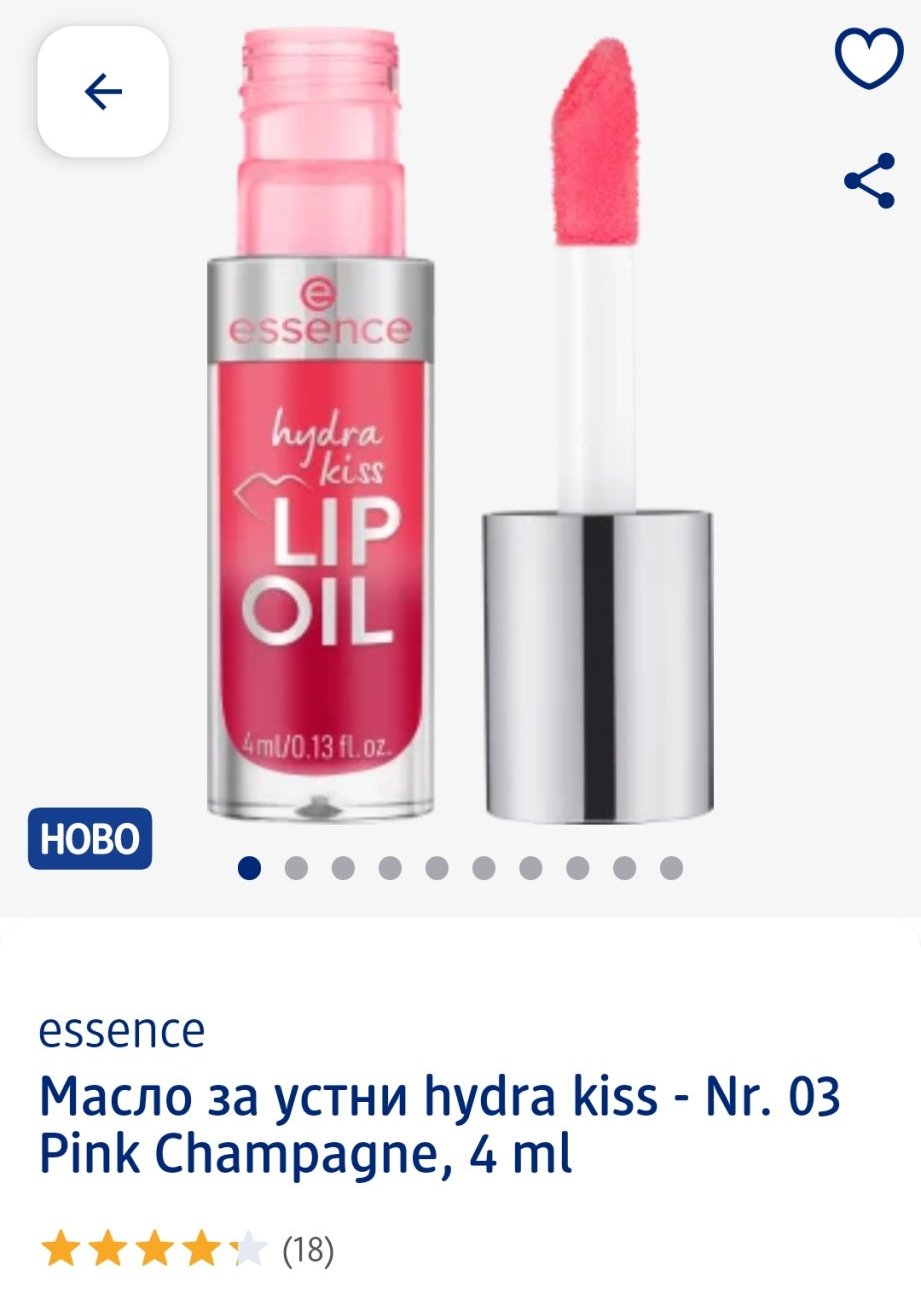The image size is (921, 1306).
Task: Tap the back arrow button
Action: 103,92
